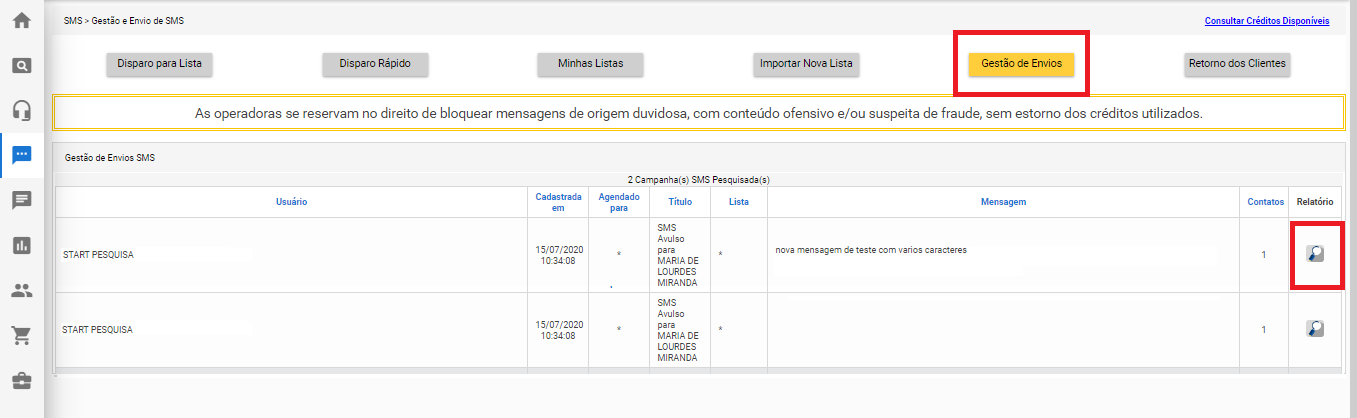Open the headset support icon
Screen dimensions: 1357x418
click(x=21, y=110)
